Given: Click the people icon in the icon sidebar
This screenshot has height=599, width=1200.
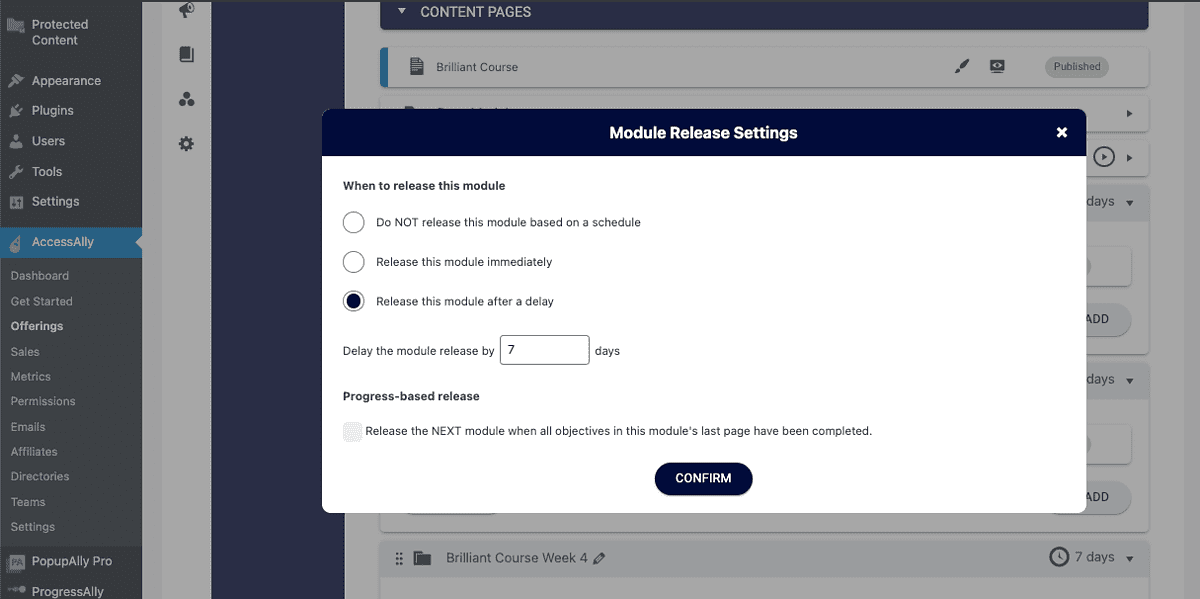Looking at the screenshot, I should 186,99.
